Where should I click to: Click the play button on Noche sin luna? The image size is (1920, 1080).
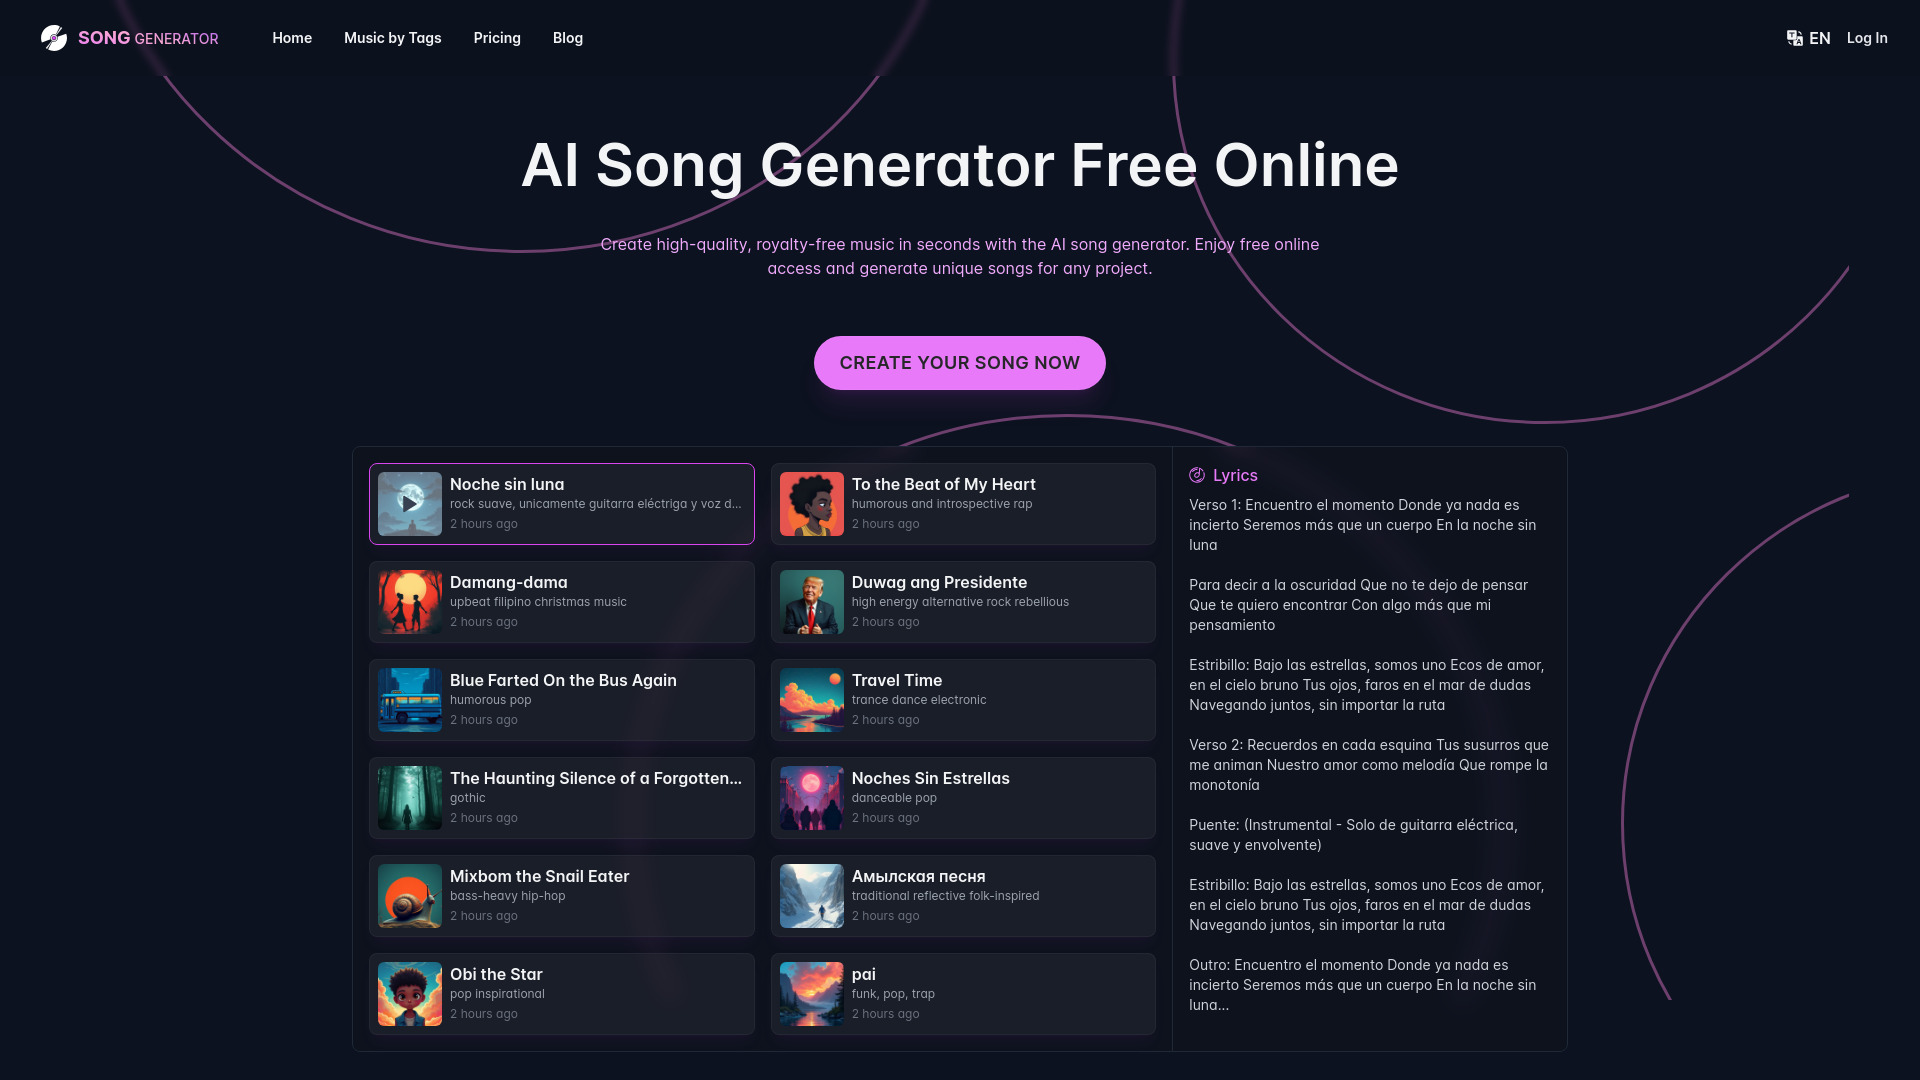410,502
